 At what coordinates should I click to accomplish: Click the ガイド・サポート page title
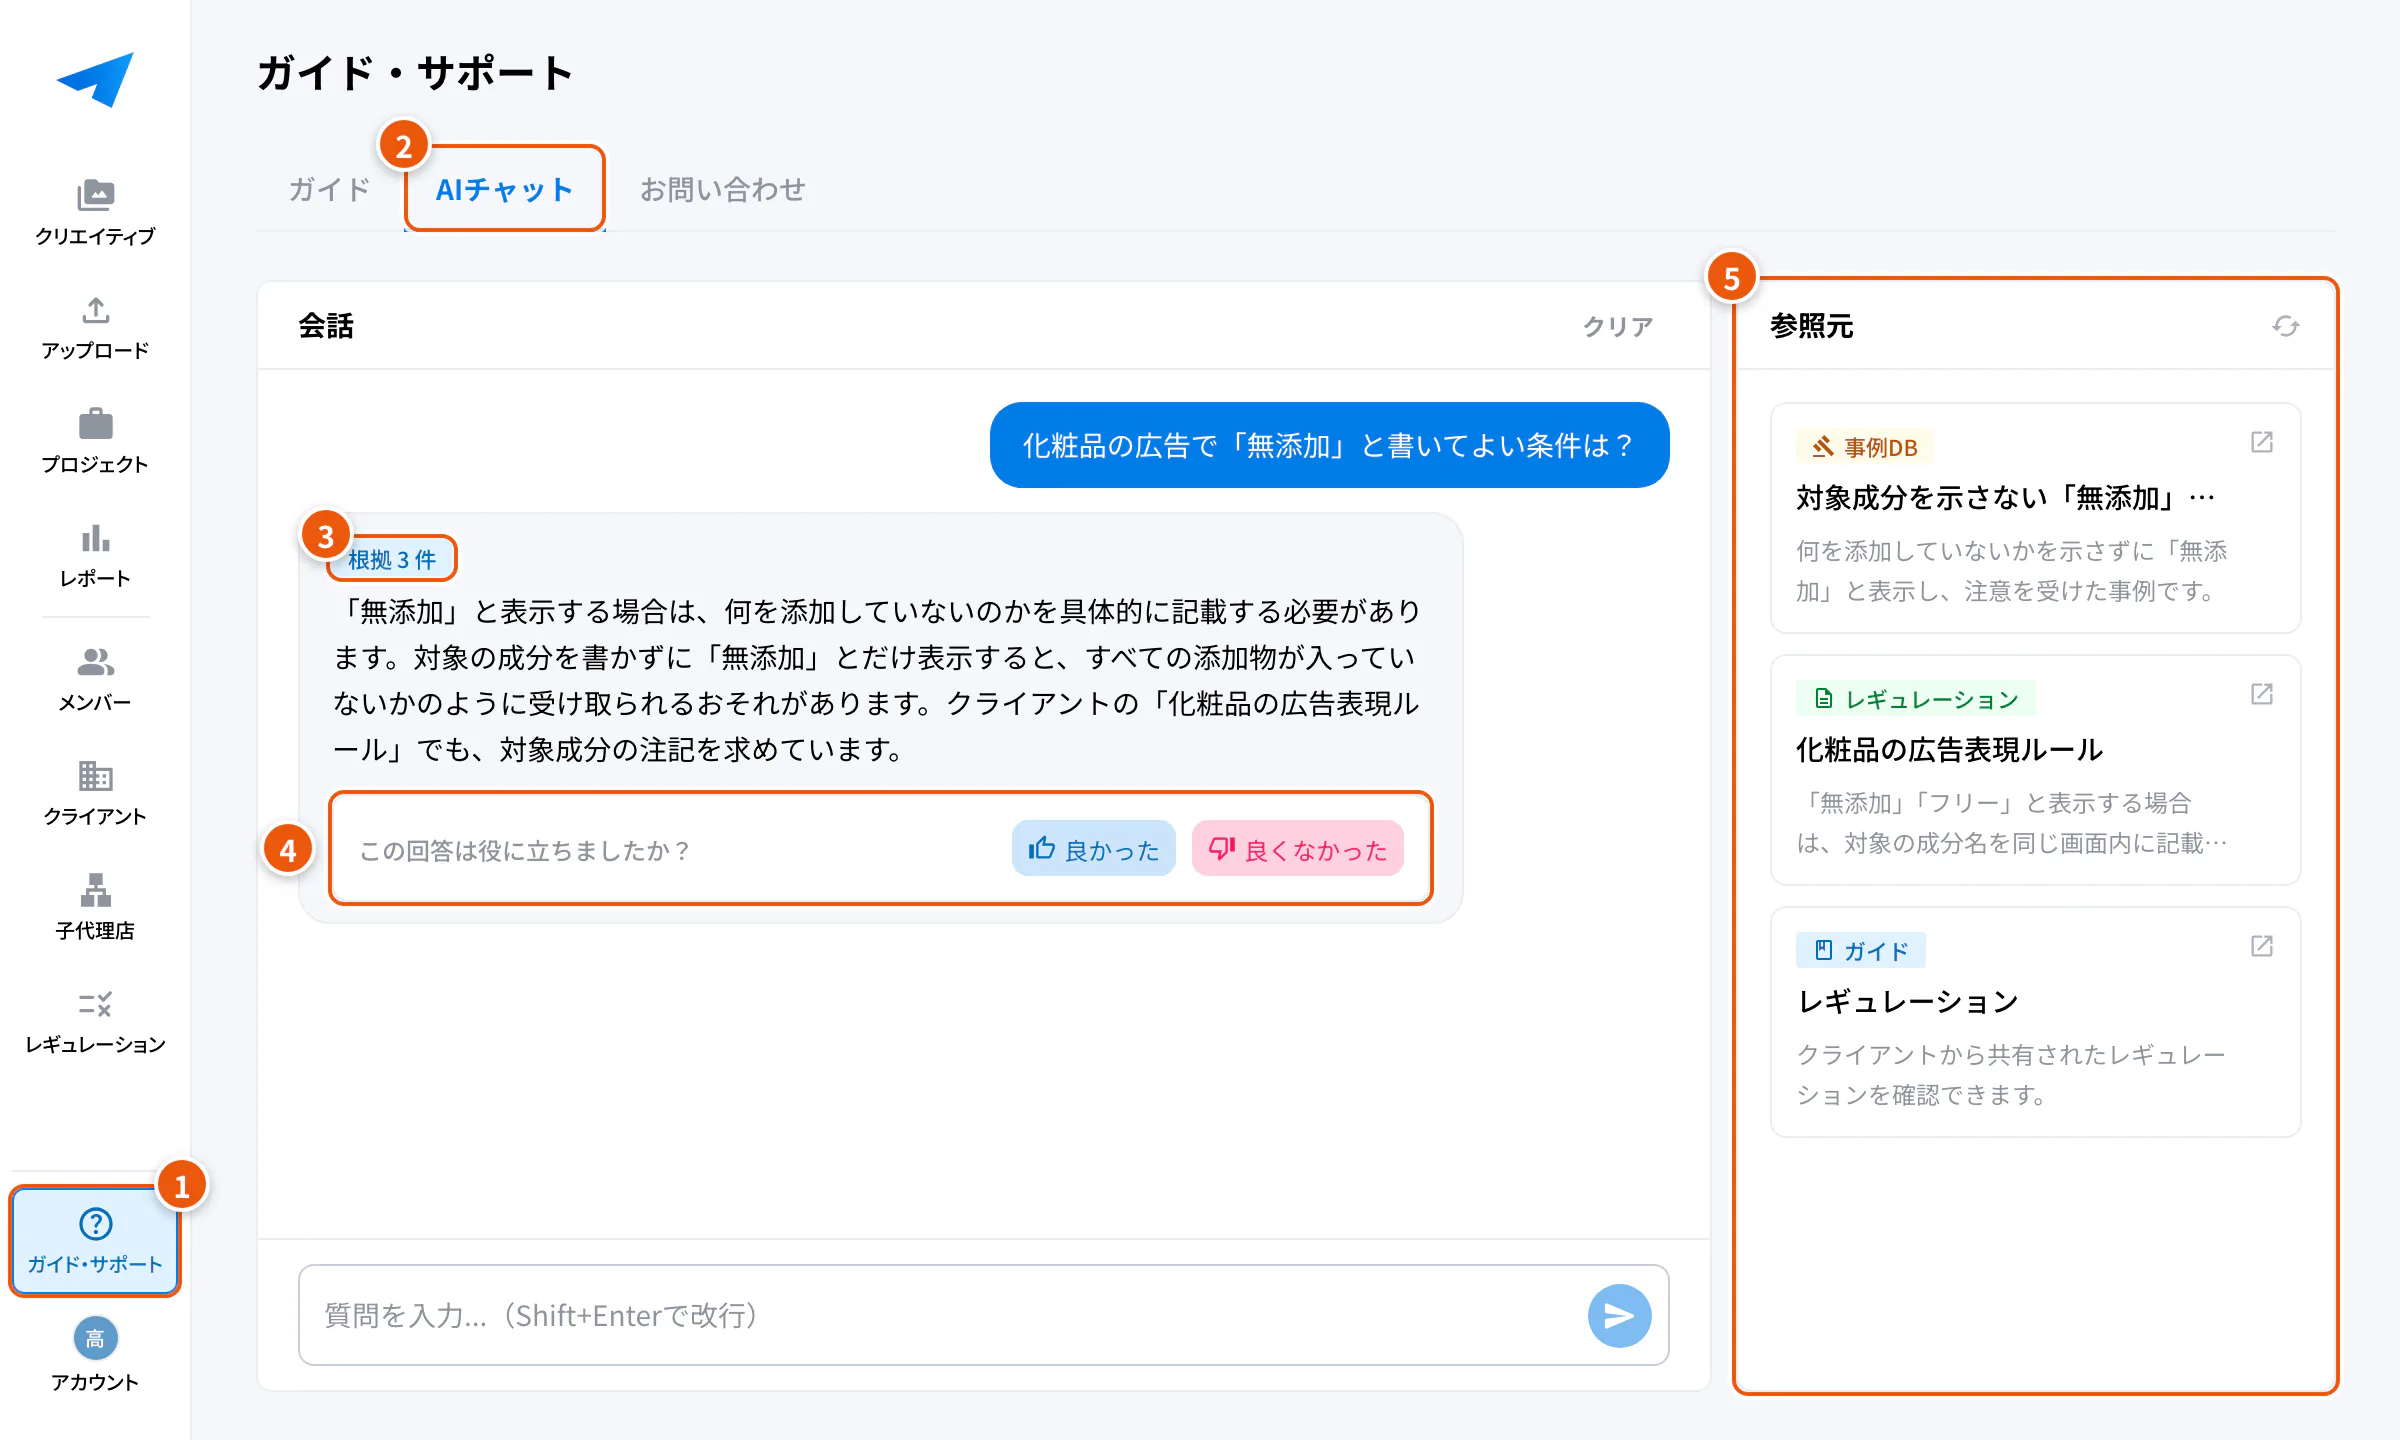point(415,73)
